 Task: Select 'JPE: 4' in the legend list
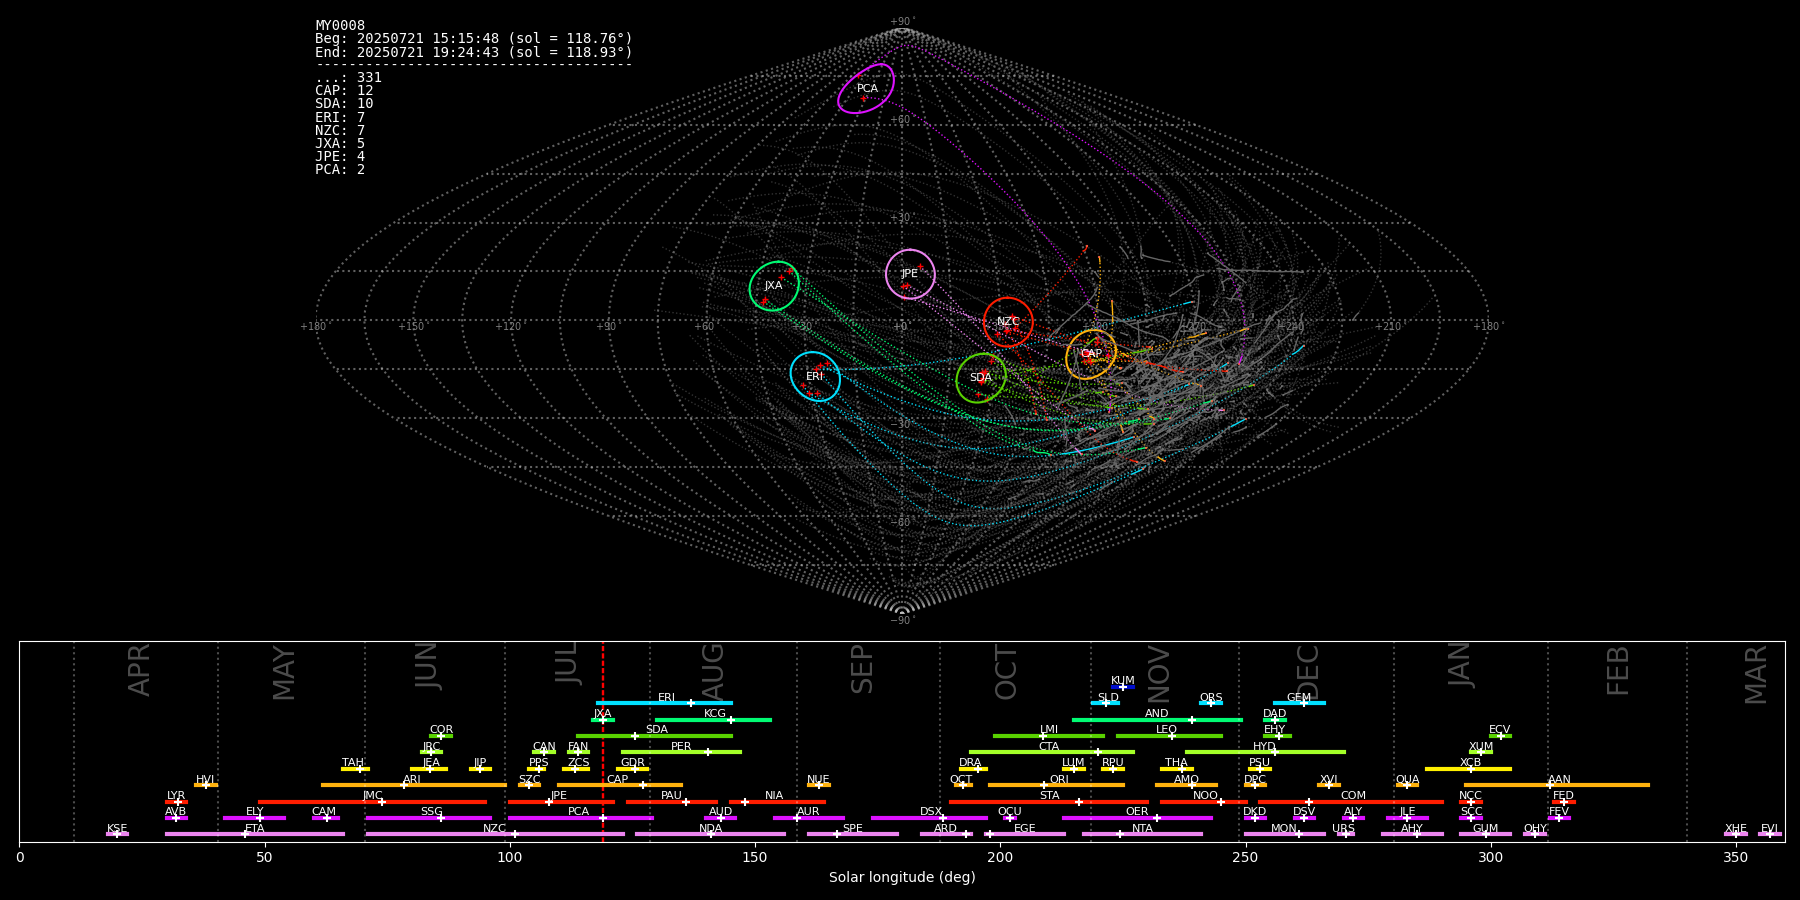click(340, 156)
